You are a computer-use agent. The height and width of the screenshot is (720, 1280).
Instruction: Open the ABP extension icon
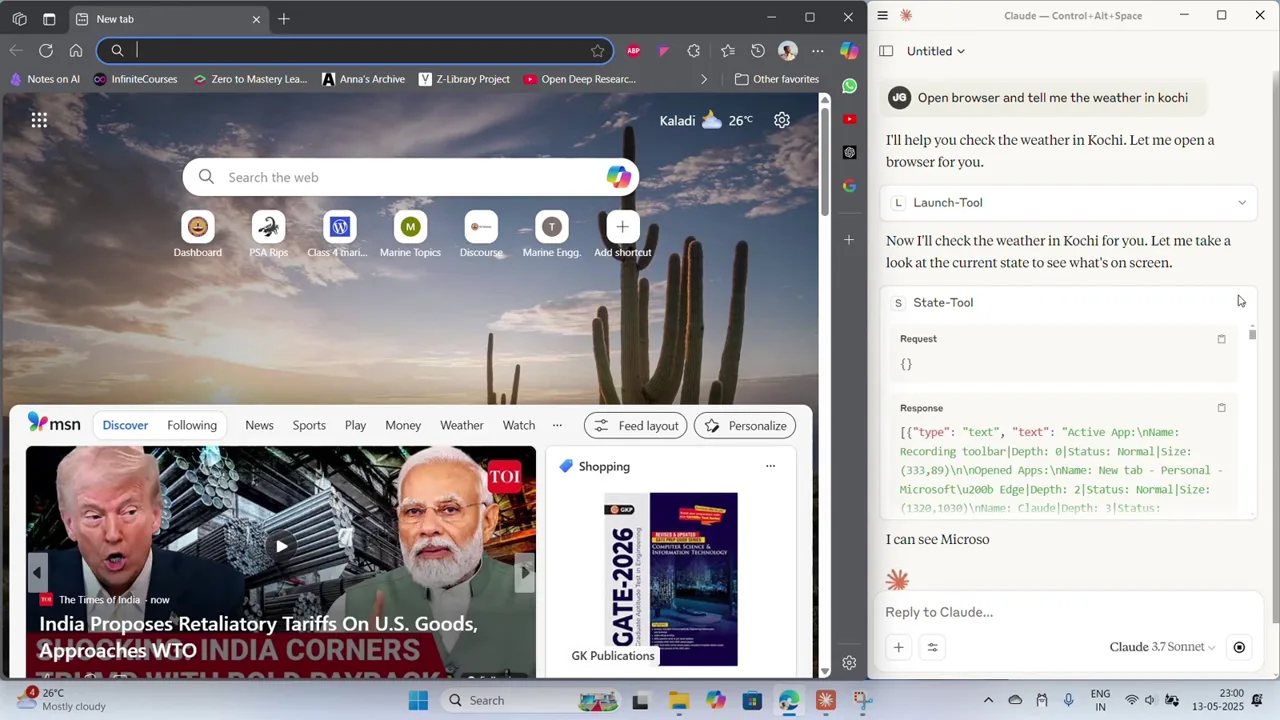pos(633,50)
